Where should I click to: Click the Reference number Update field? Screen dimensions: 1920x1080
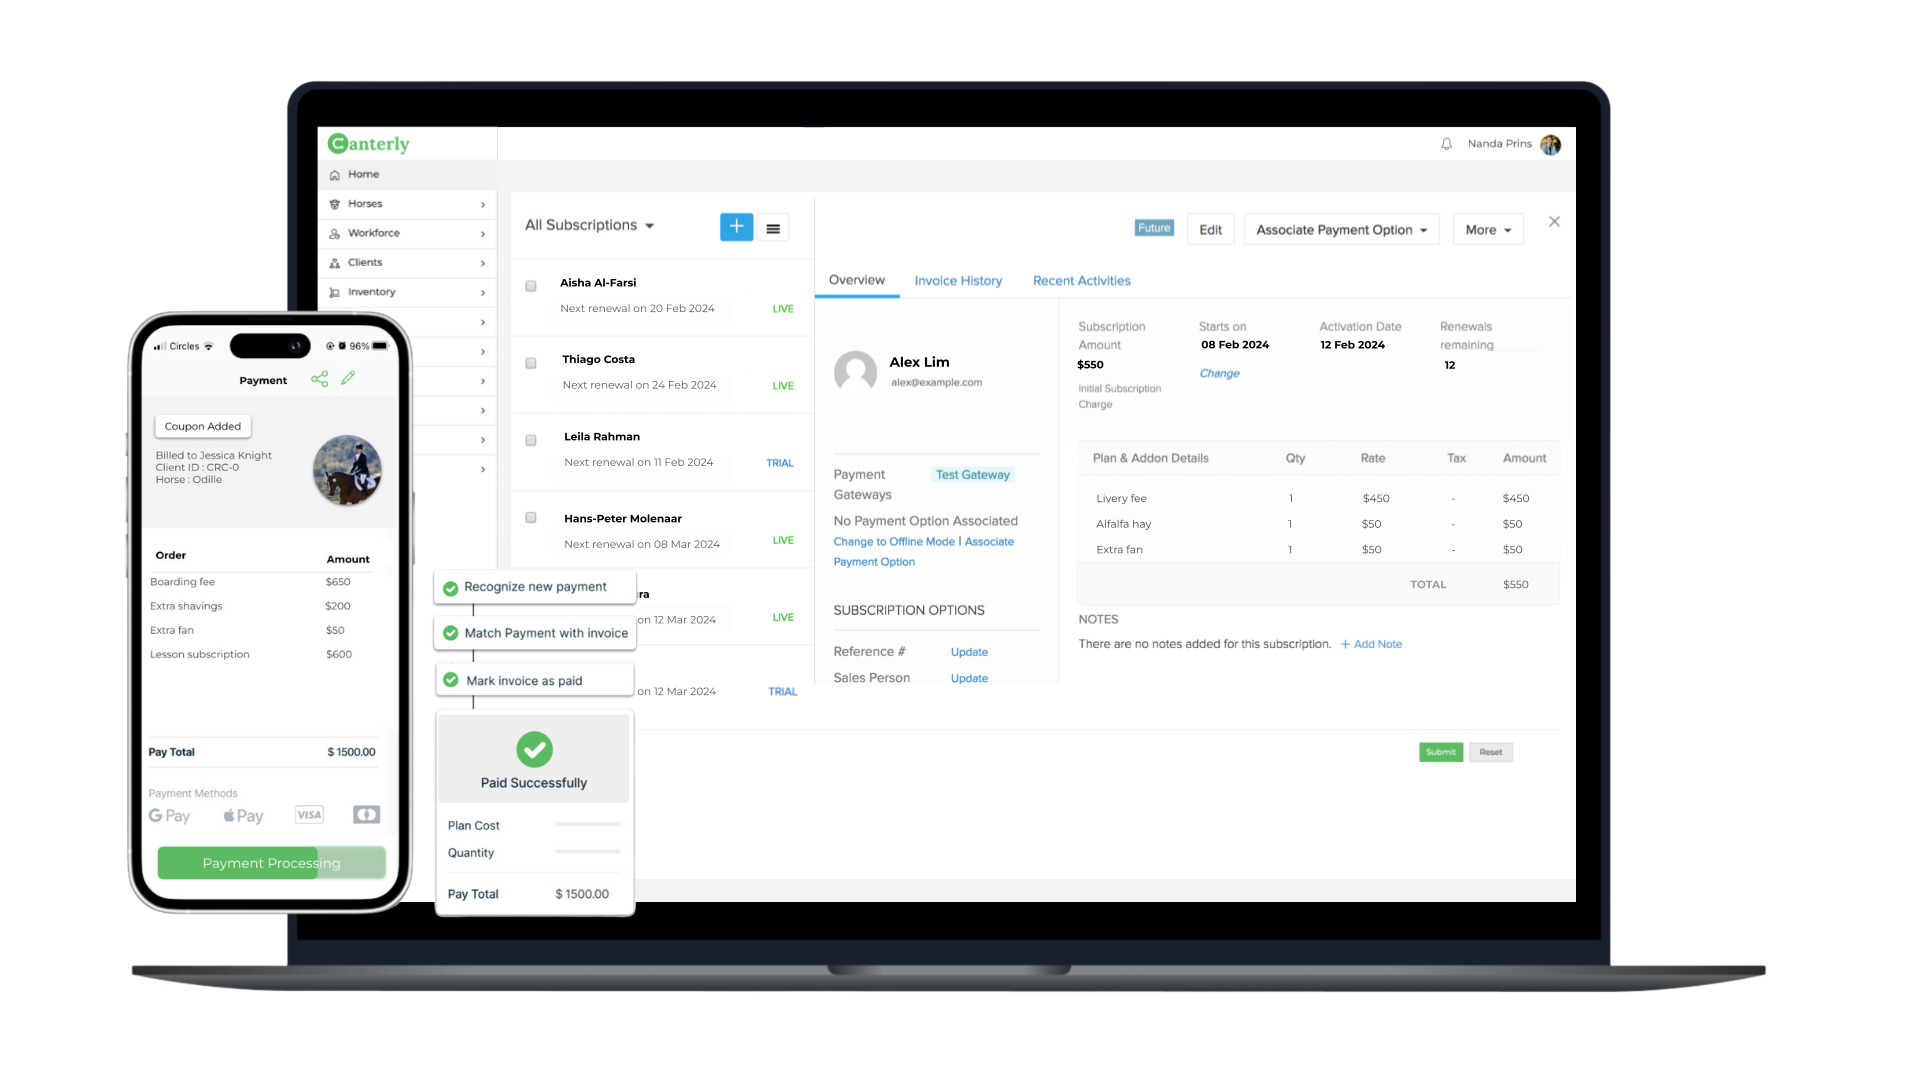point(969,650)
